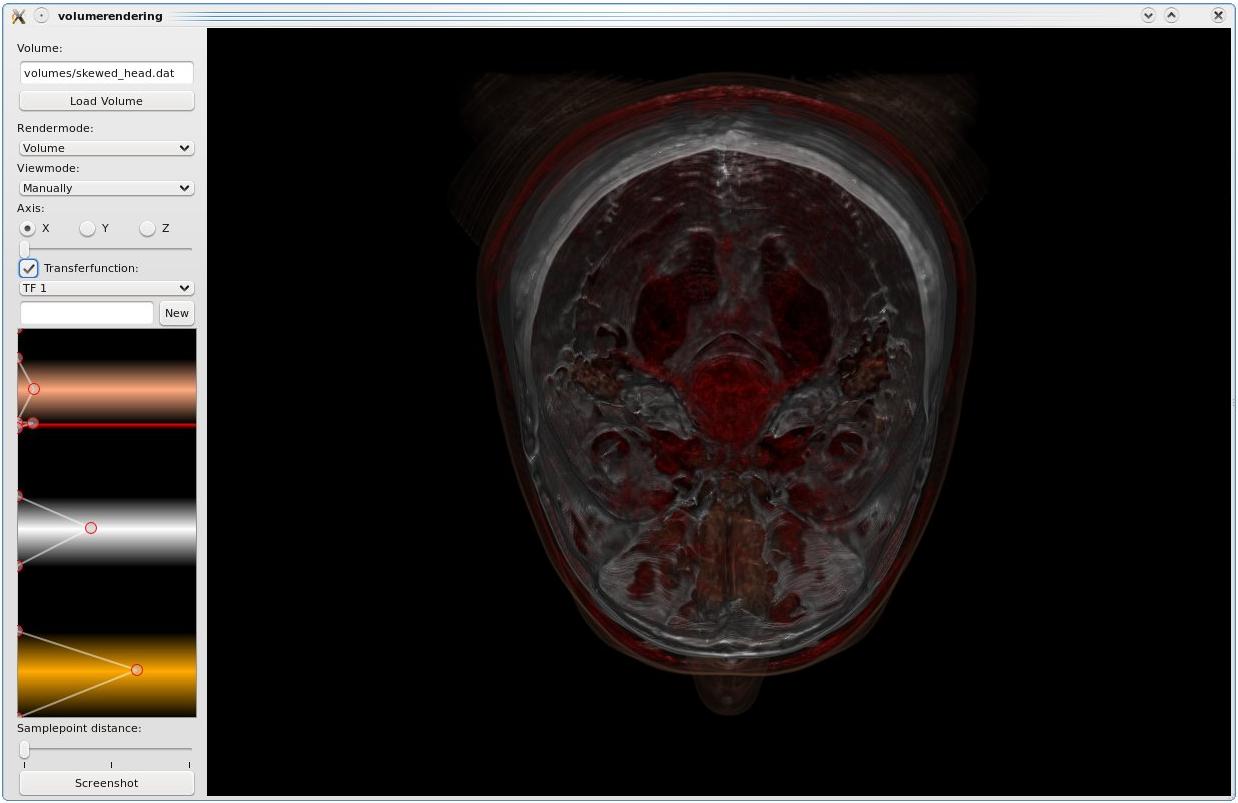The width and height of the screenshot is (1238, 803).
Task: Click the round sticky button beside the title
Action: pyautogui.click(x=41, y=15)
